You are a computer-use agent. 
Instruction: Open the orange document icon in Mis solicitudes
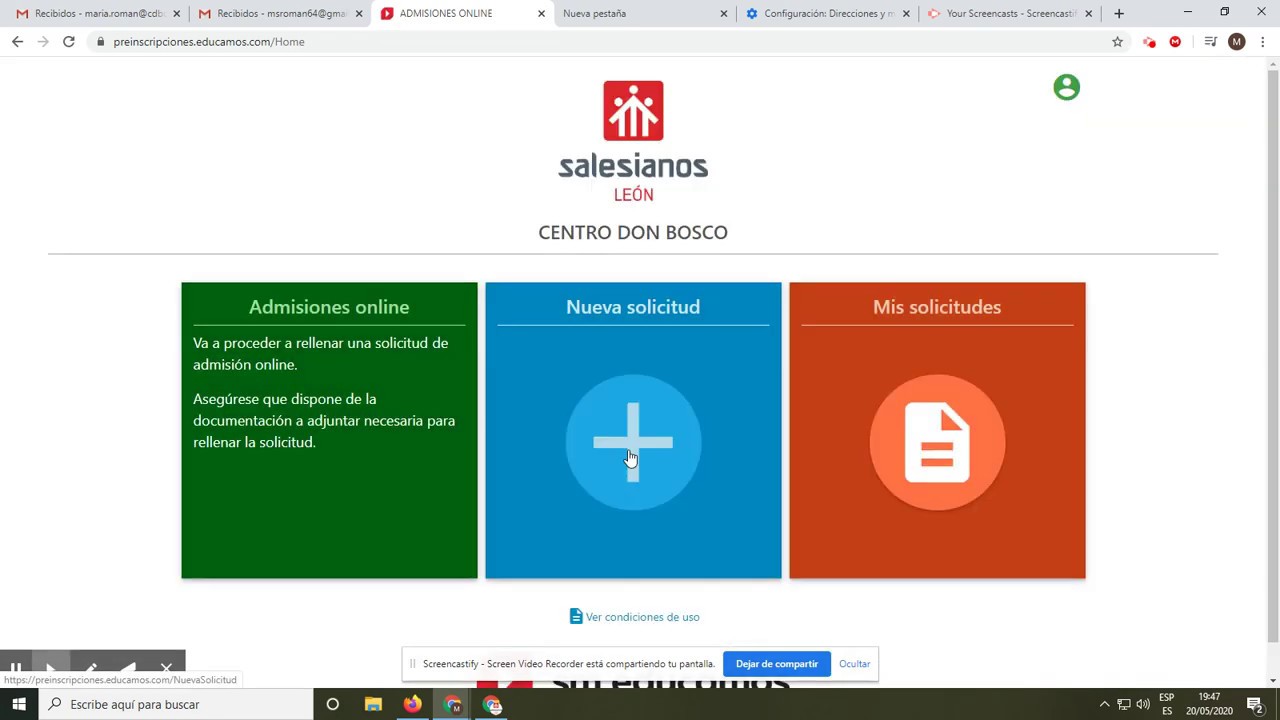937,442
